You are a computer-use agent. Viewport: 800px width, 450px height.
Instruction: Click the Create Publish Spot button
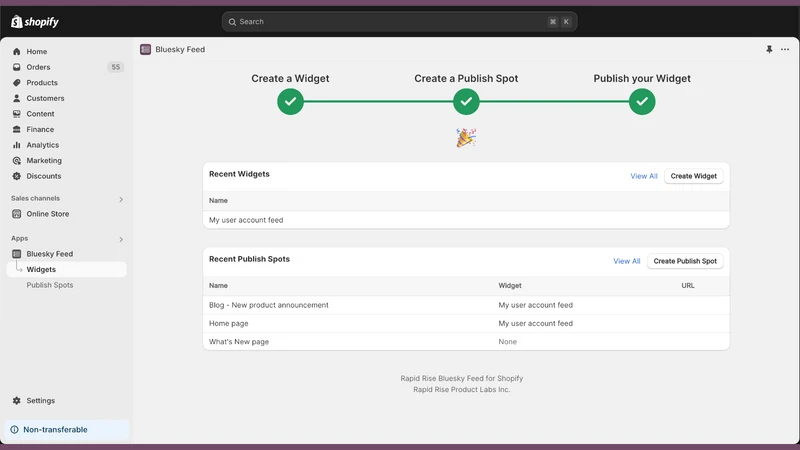point(685,261)
